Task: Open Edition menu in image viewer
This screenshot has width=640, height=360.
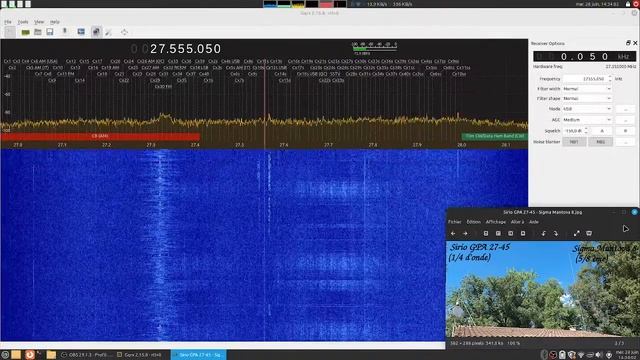Action: pyautogui.click(x=473, y=222)
